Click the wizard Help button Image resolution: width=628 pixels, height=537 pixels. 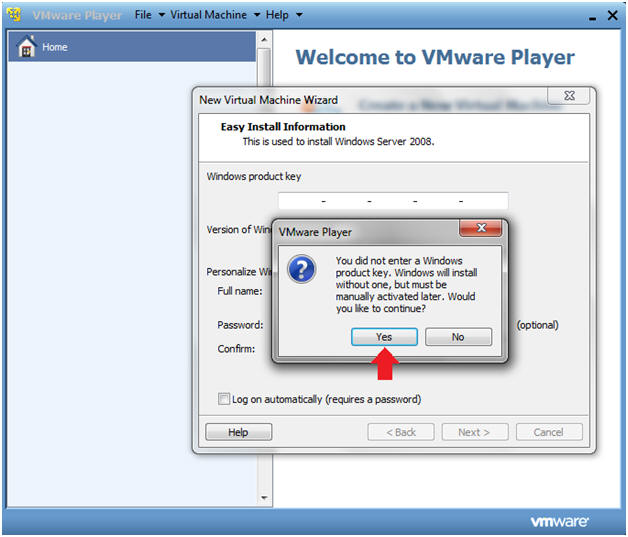tap(238, 432)
